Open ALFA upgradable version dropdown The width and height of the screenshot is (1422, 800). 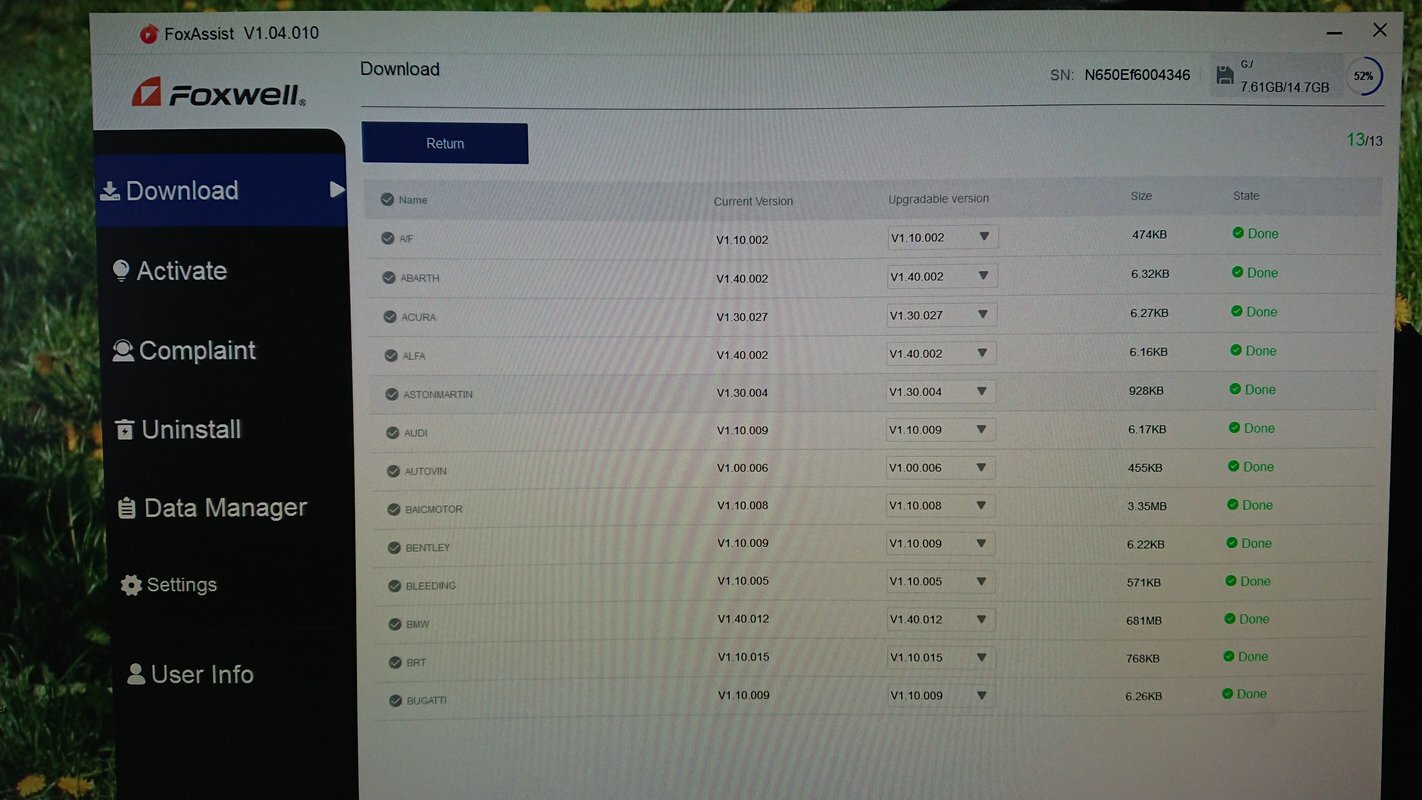(941, 353)
